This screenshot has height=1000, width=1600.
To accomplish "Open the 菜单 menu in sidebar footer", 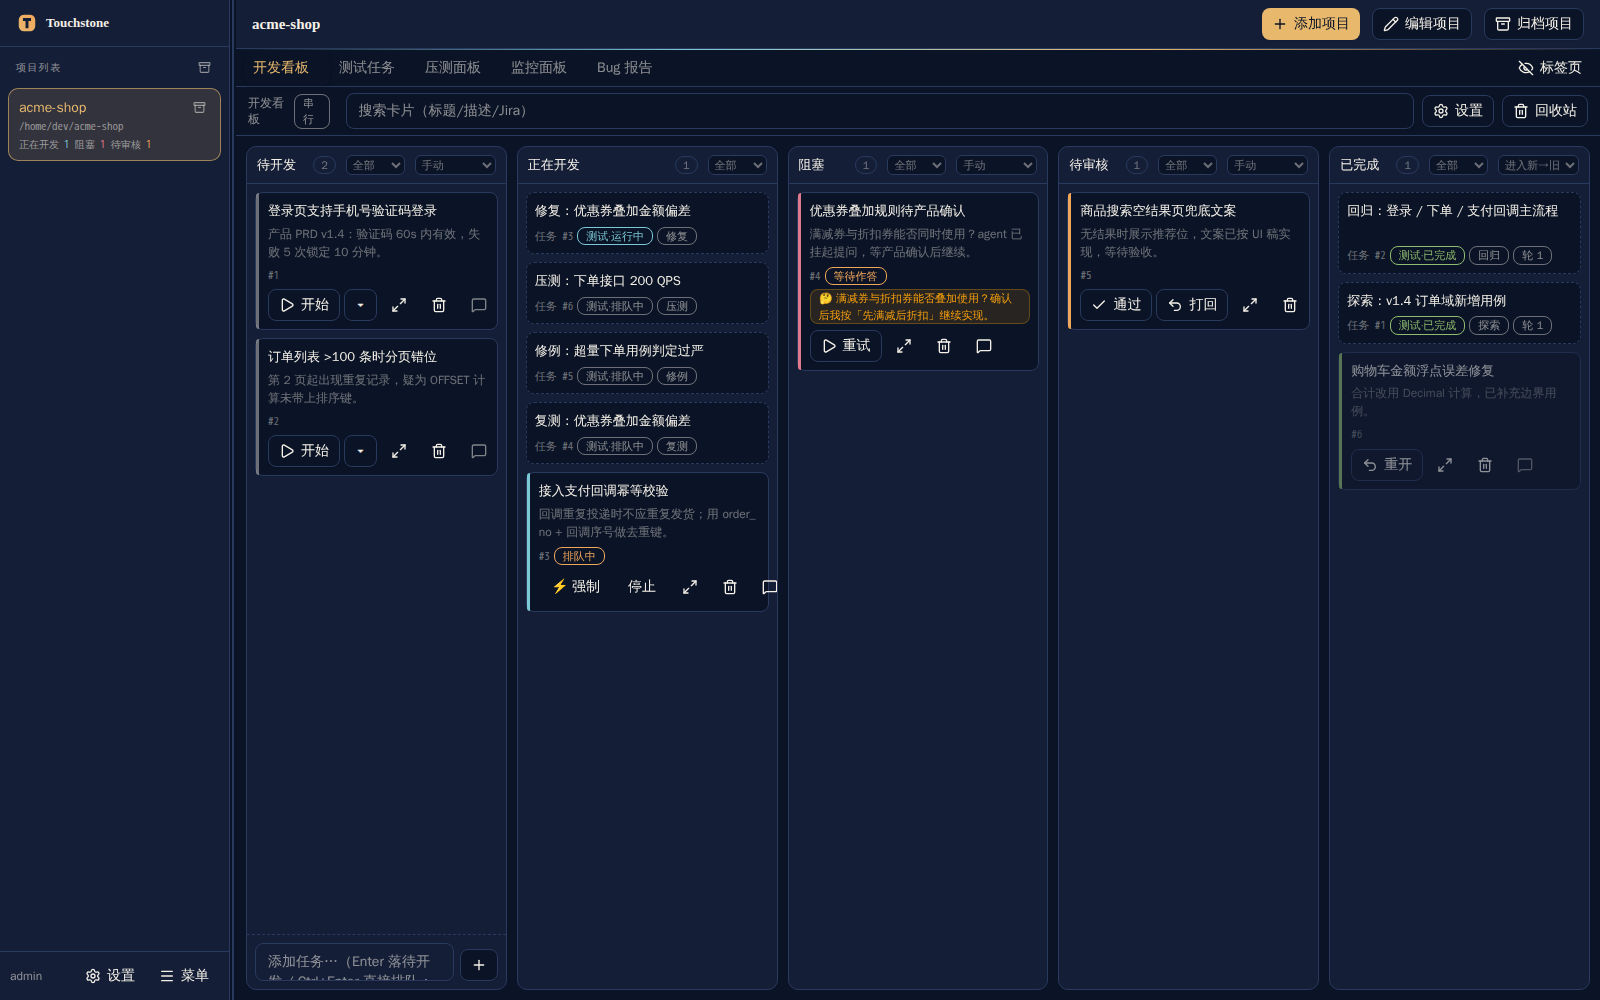I will [x=185, y=976].
